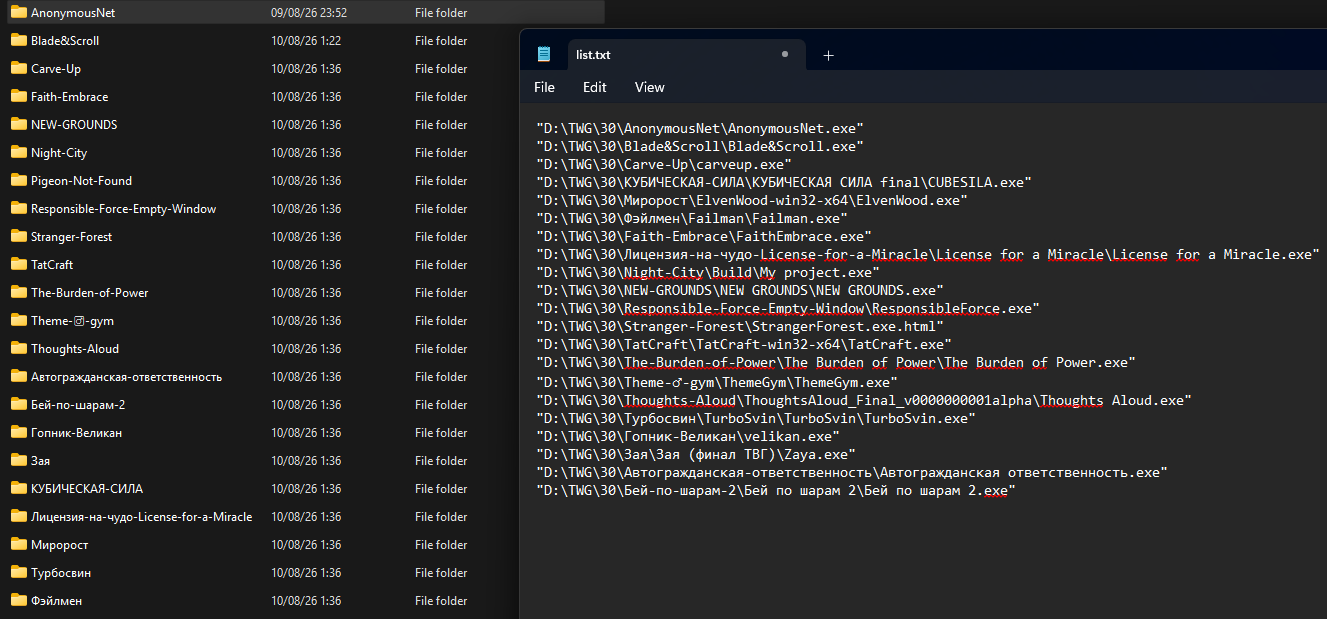Click the ThemeGym.exe path line
The image size is (1327, 619).
[716, 383]
